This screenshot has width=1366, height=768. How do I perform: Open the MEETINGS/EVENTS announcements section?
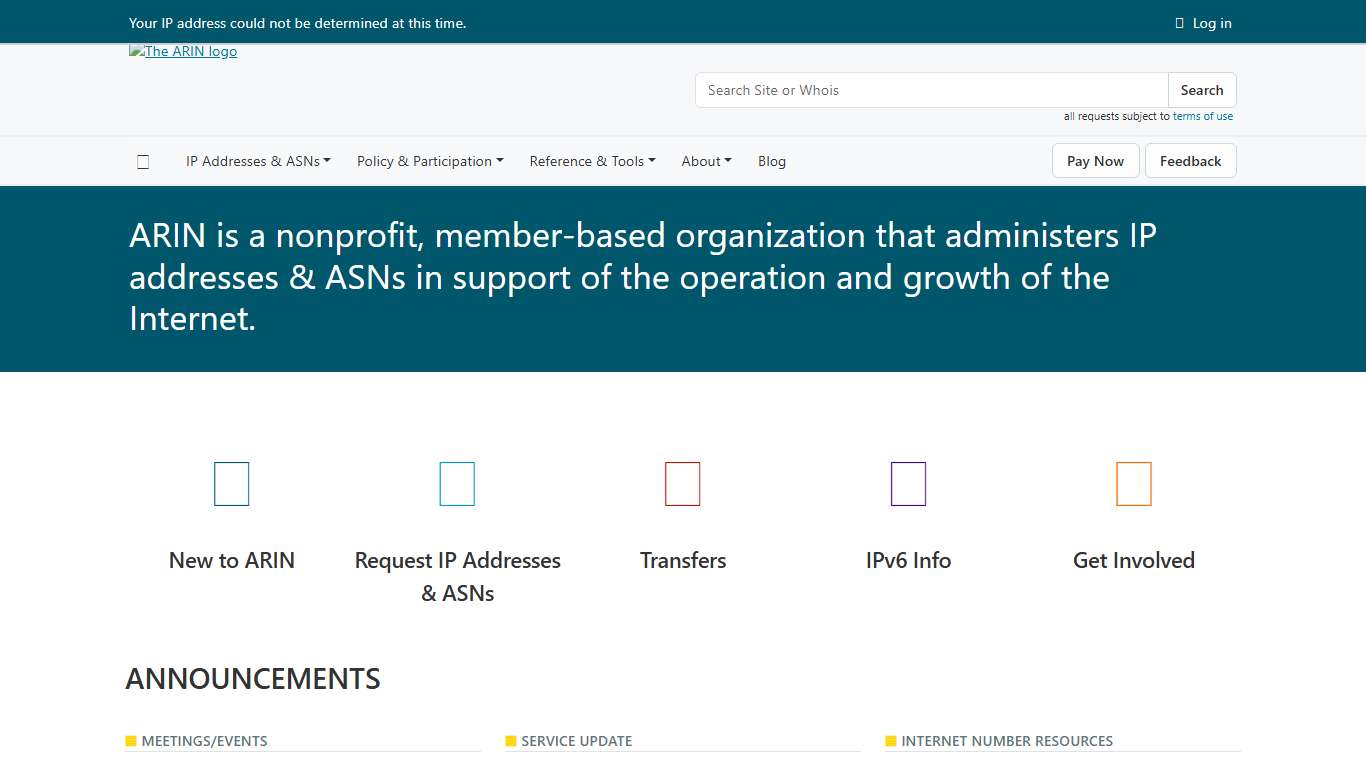click(203, 741)
